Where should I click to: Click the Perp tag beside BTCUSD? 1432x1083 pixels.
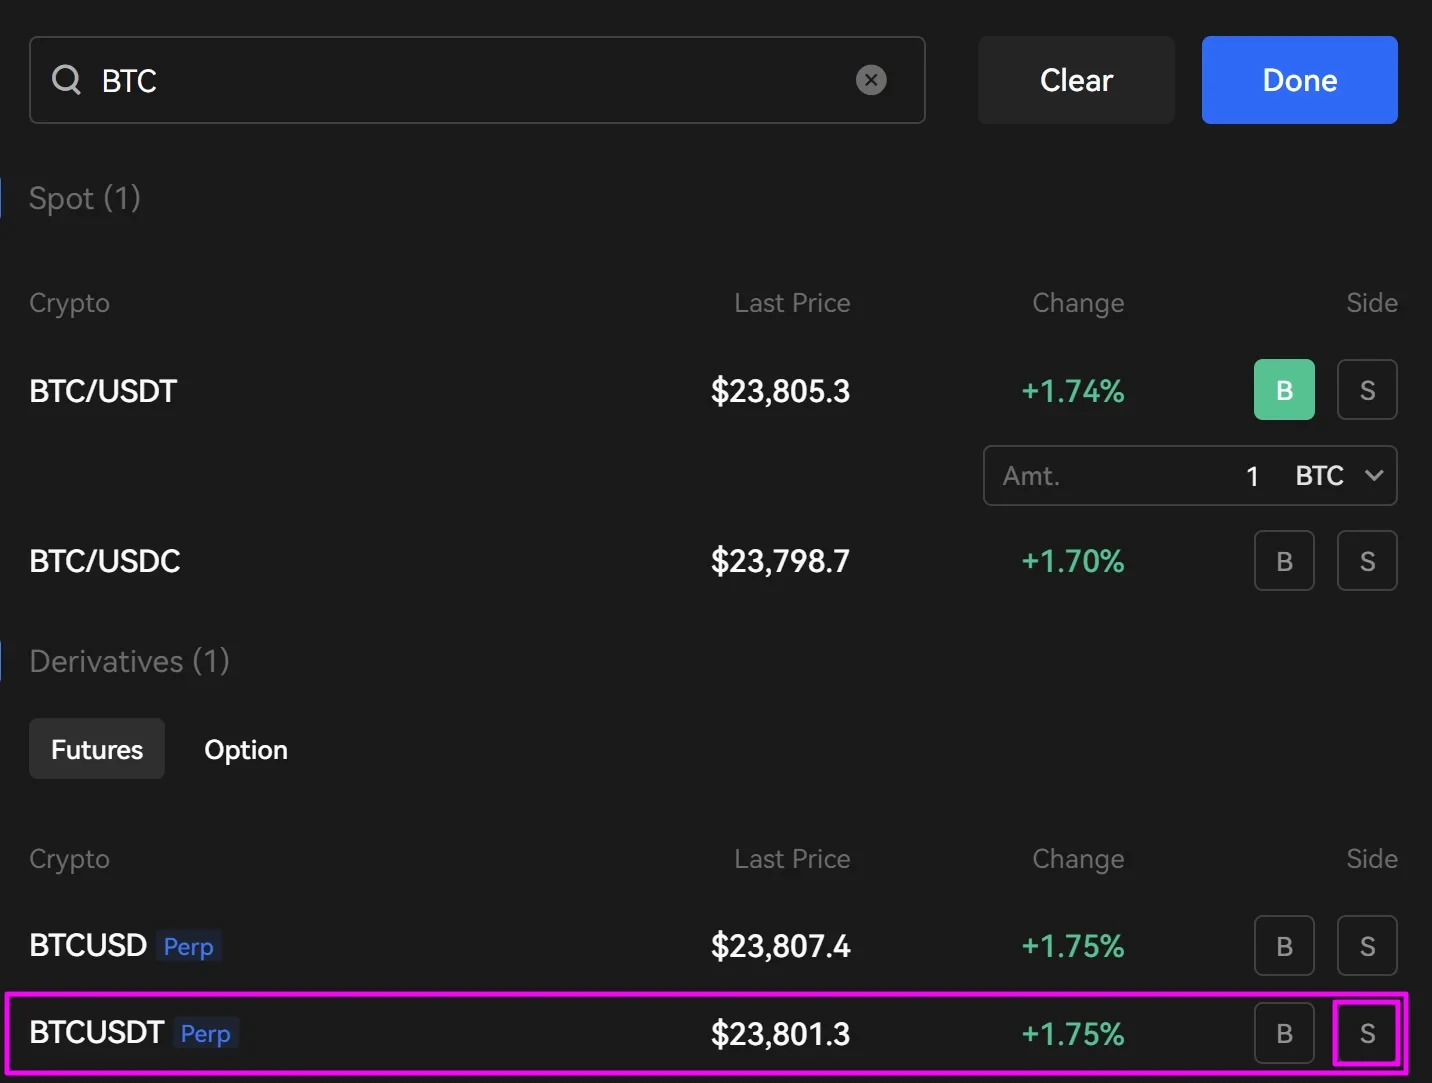pyautogui.click(x=188, y=947)
